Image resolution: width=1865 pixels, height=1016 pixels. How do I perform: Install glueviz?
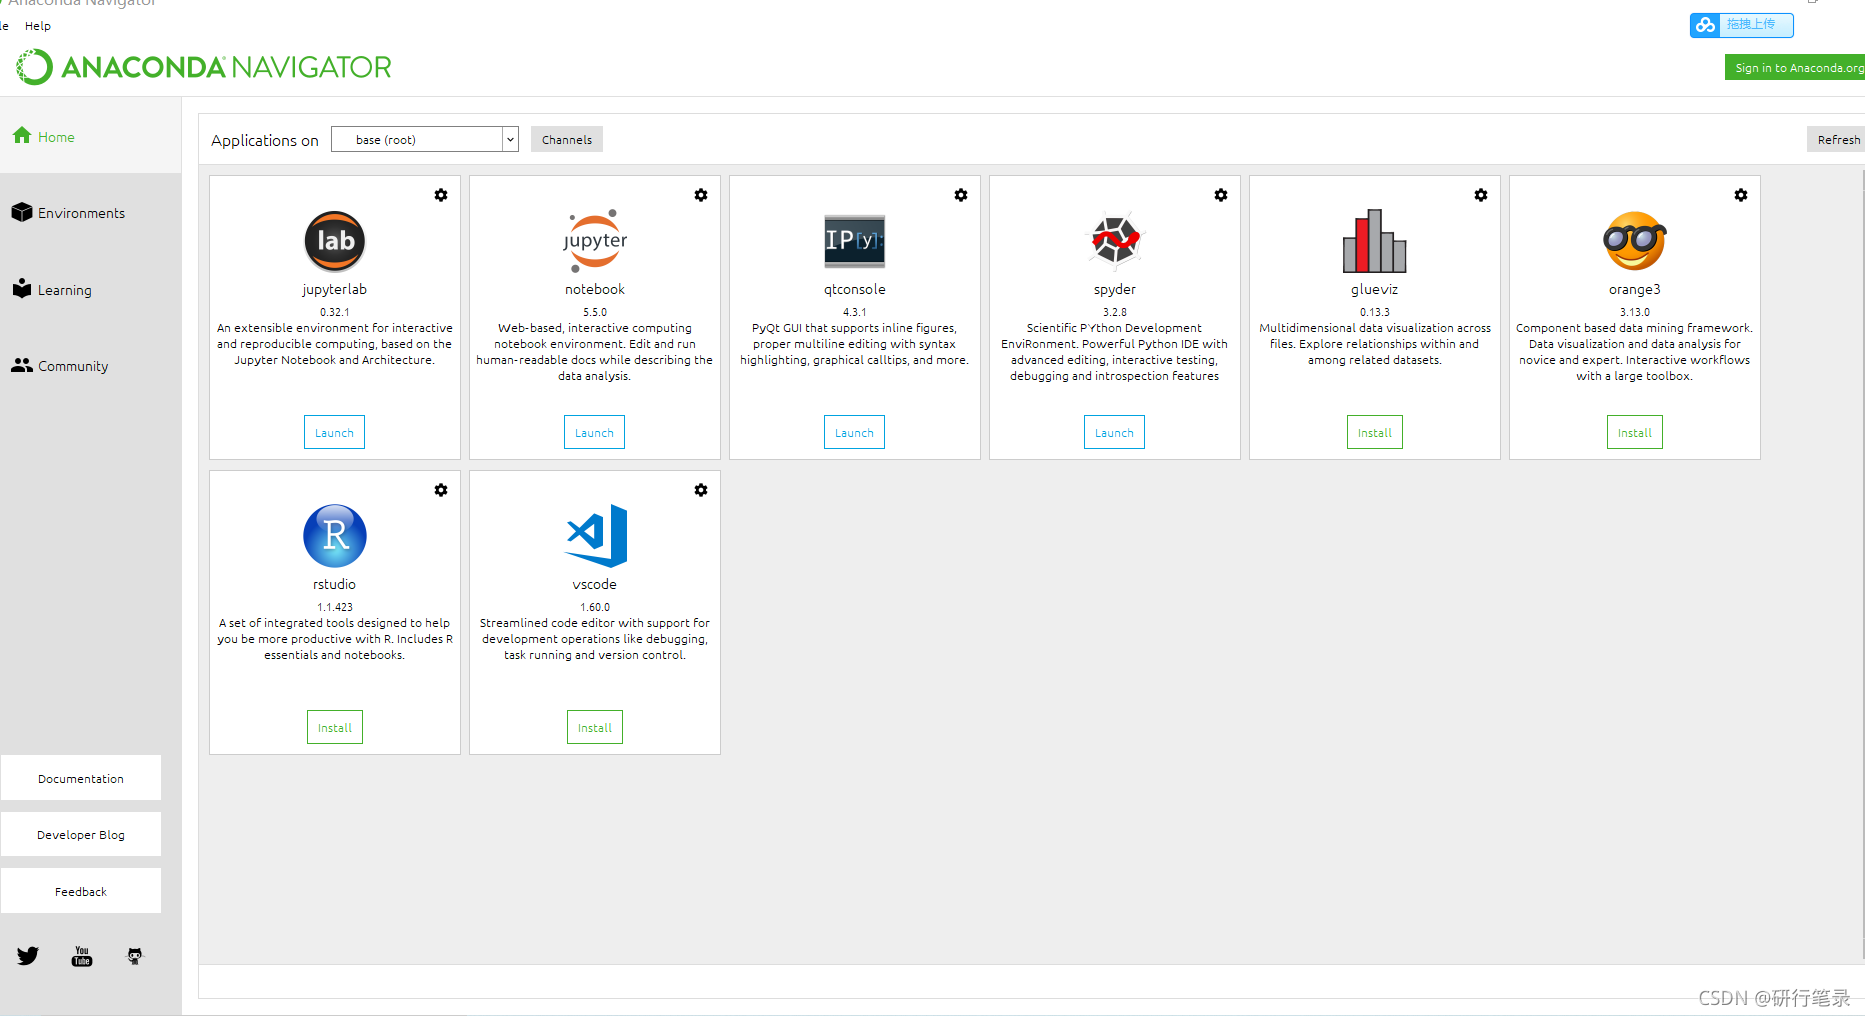(1375, 432)
